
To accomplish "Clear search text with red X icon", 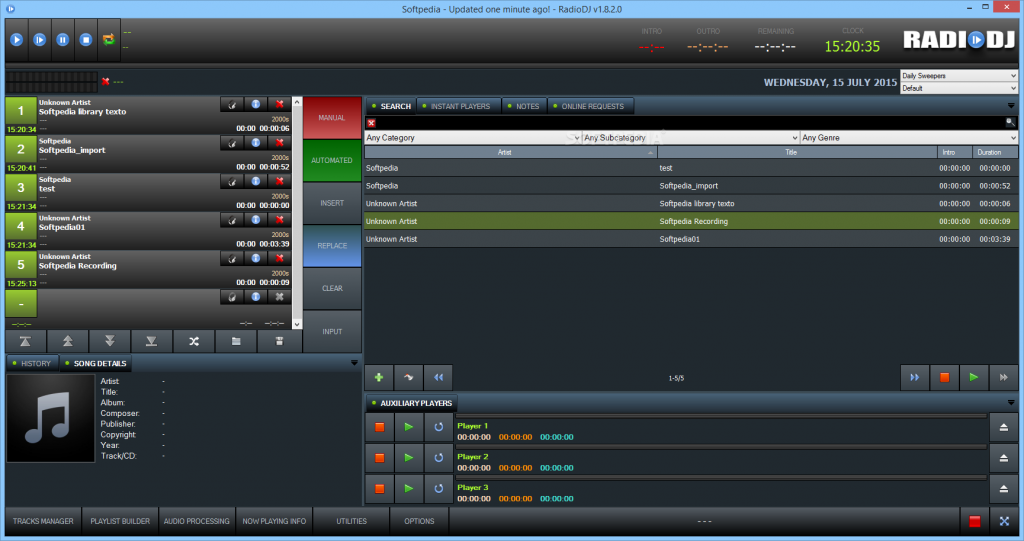I will coord(371,123).
